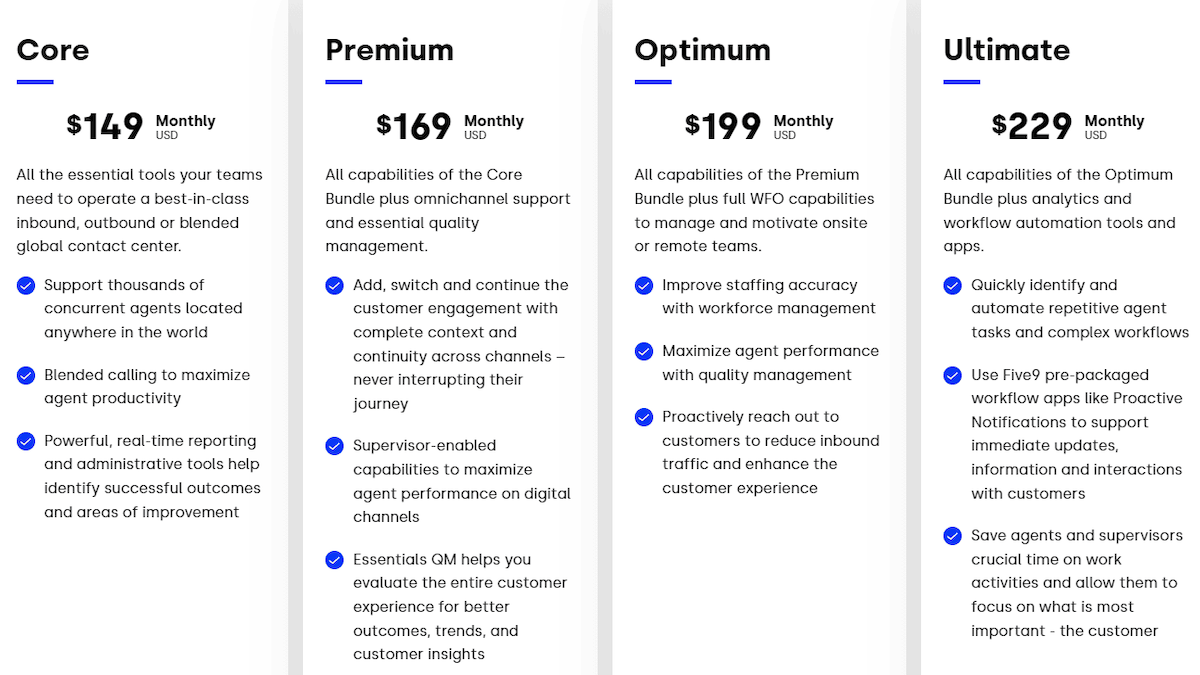Click checkmark beside "Powerful, real-time reporting"
The height and width of the screenshot is (675, 1200).
(26, 441)
